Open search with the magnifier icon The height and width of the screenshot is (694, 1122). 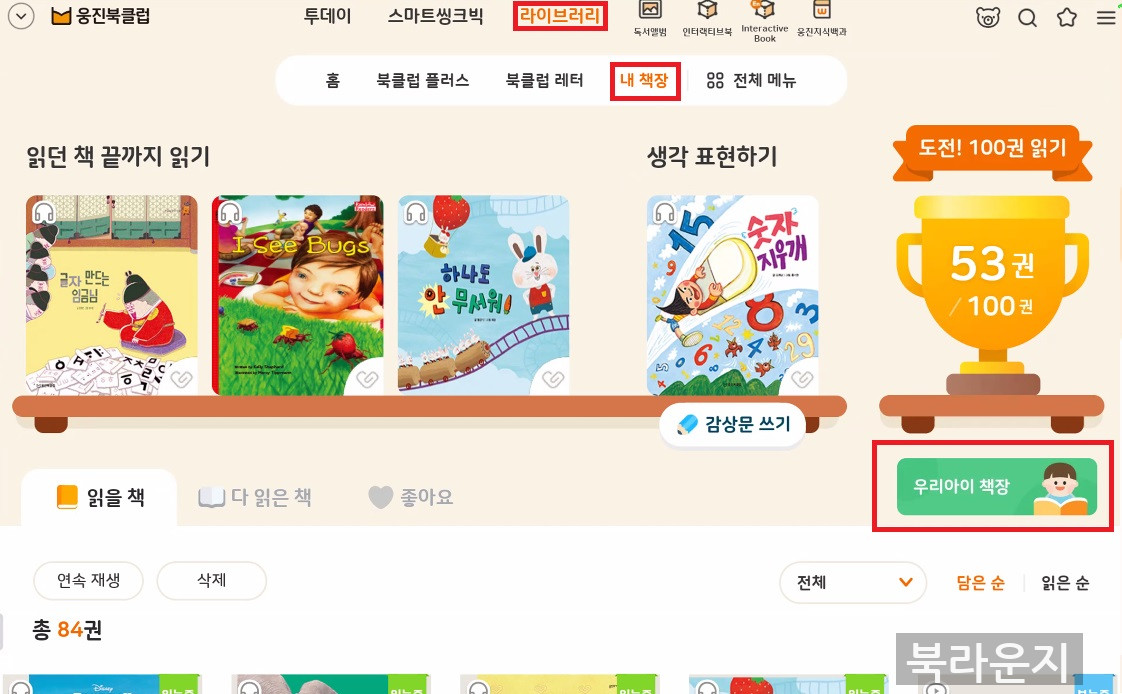click(1028, 17)
